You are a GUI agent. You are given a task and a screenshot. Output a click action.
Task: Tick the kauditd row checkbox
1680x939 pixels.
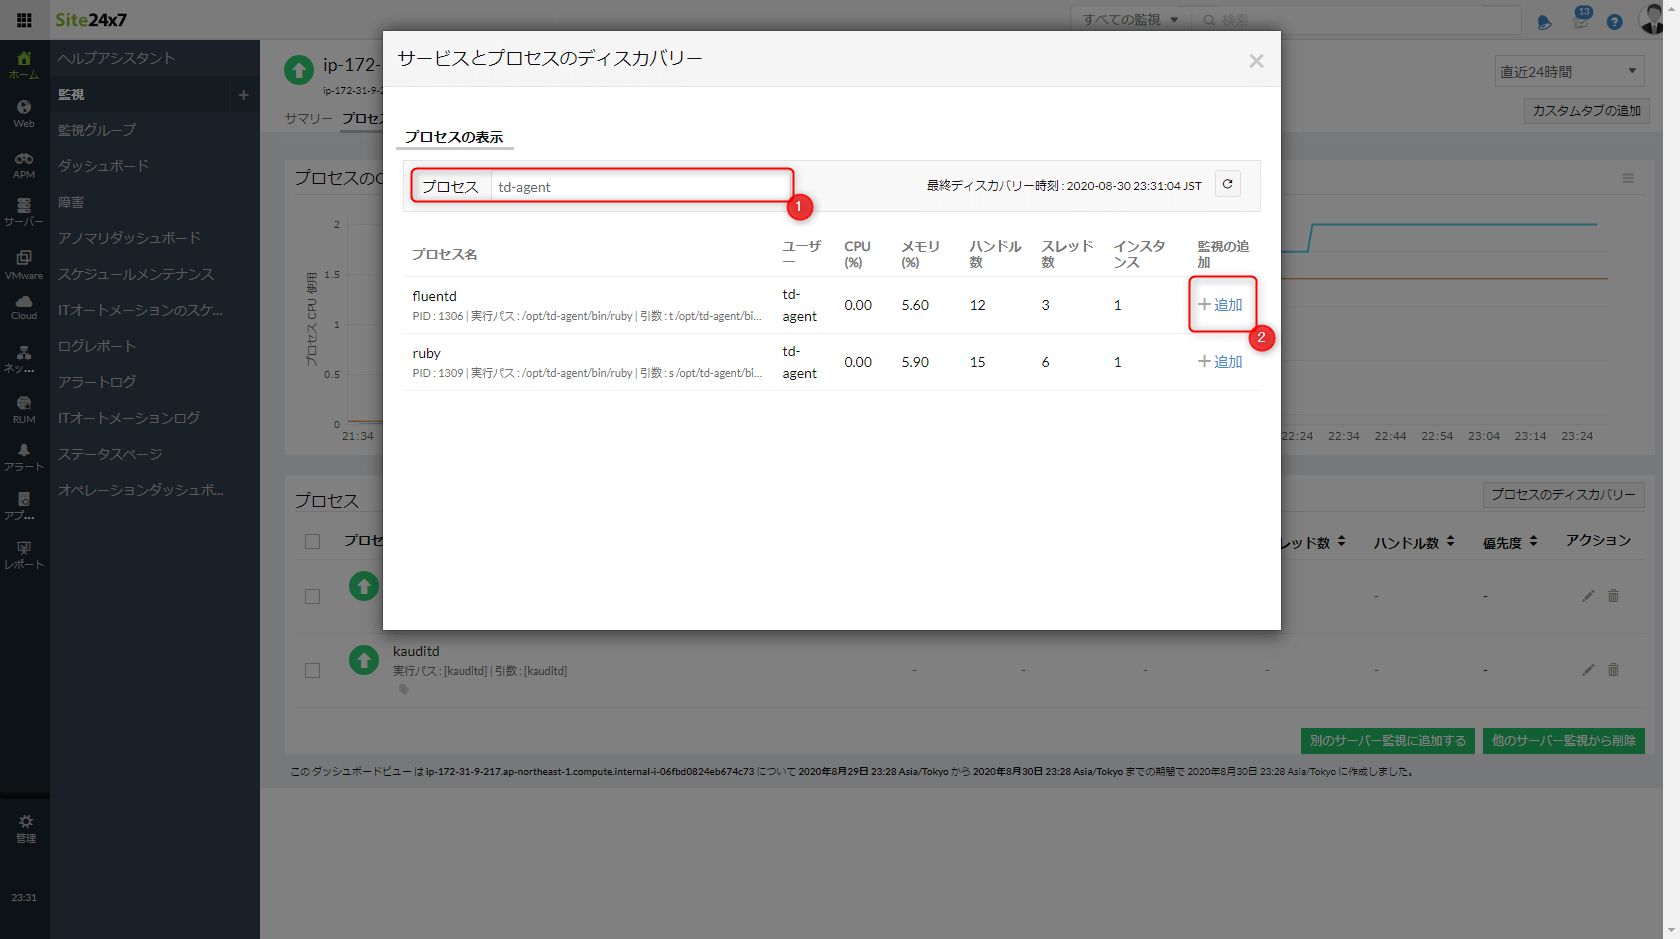tap(312, 670)
